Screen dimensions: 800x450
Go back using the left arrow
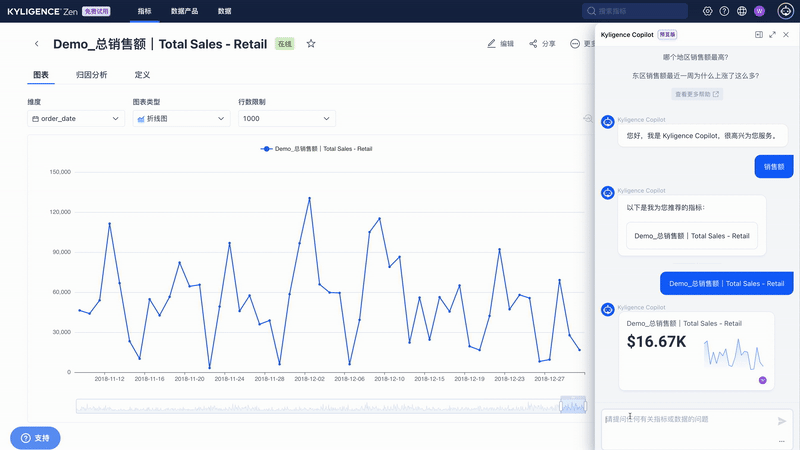[x=37, y=44]
